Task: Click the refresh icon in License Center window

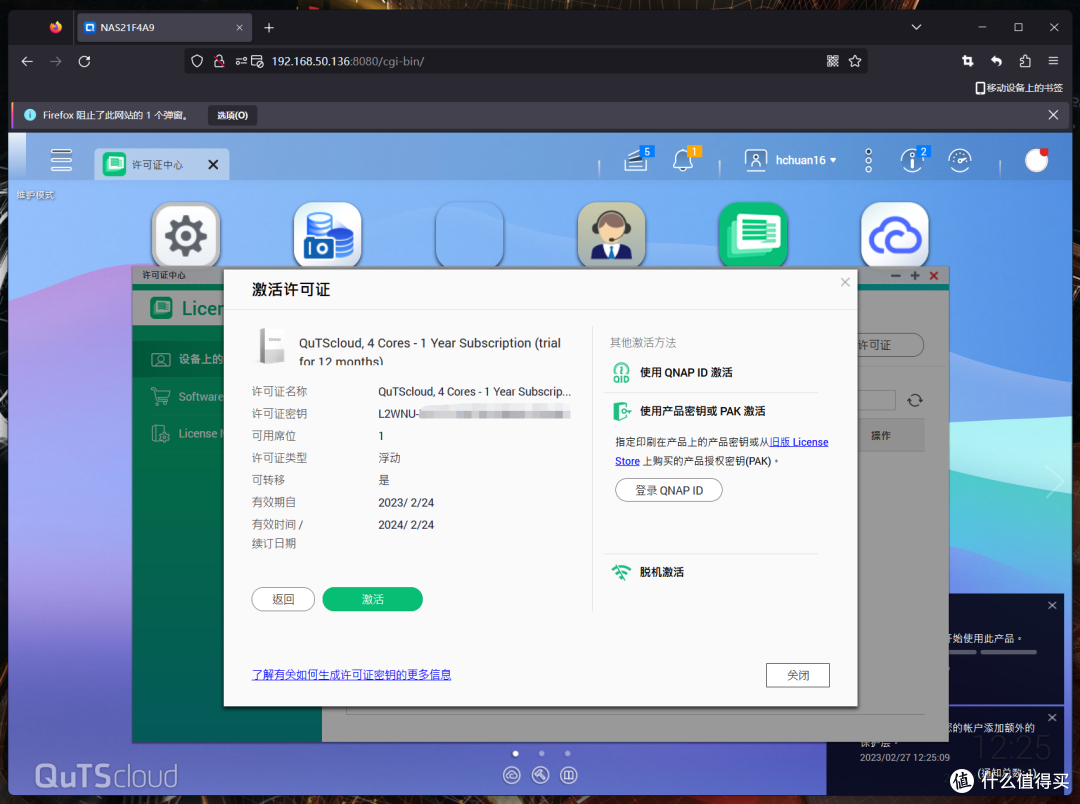Action: click(x=915, y=400)
